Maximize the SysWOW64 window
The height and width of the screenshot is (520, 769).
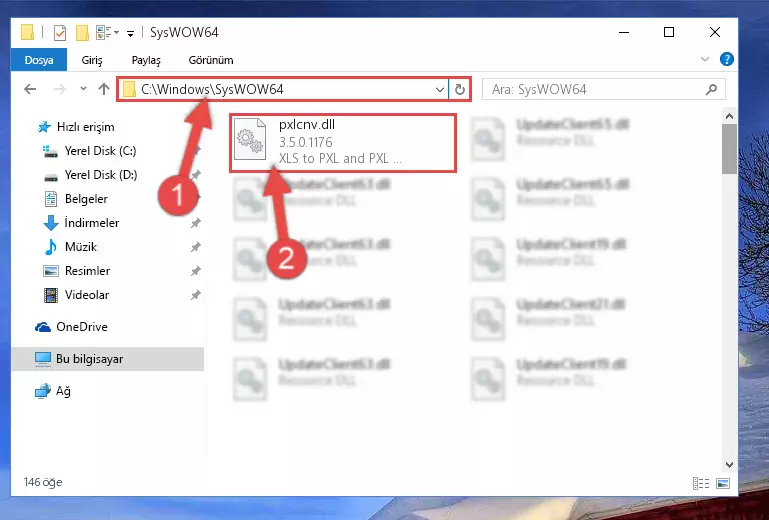tap(669, 32)
